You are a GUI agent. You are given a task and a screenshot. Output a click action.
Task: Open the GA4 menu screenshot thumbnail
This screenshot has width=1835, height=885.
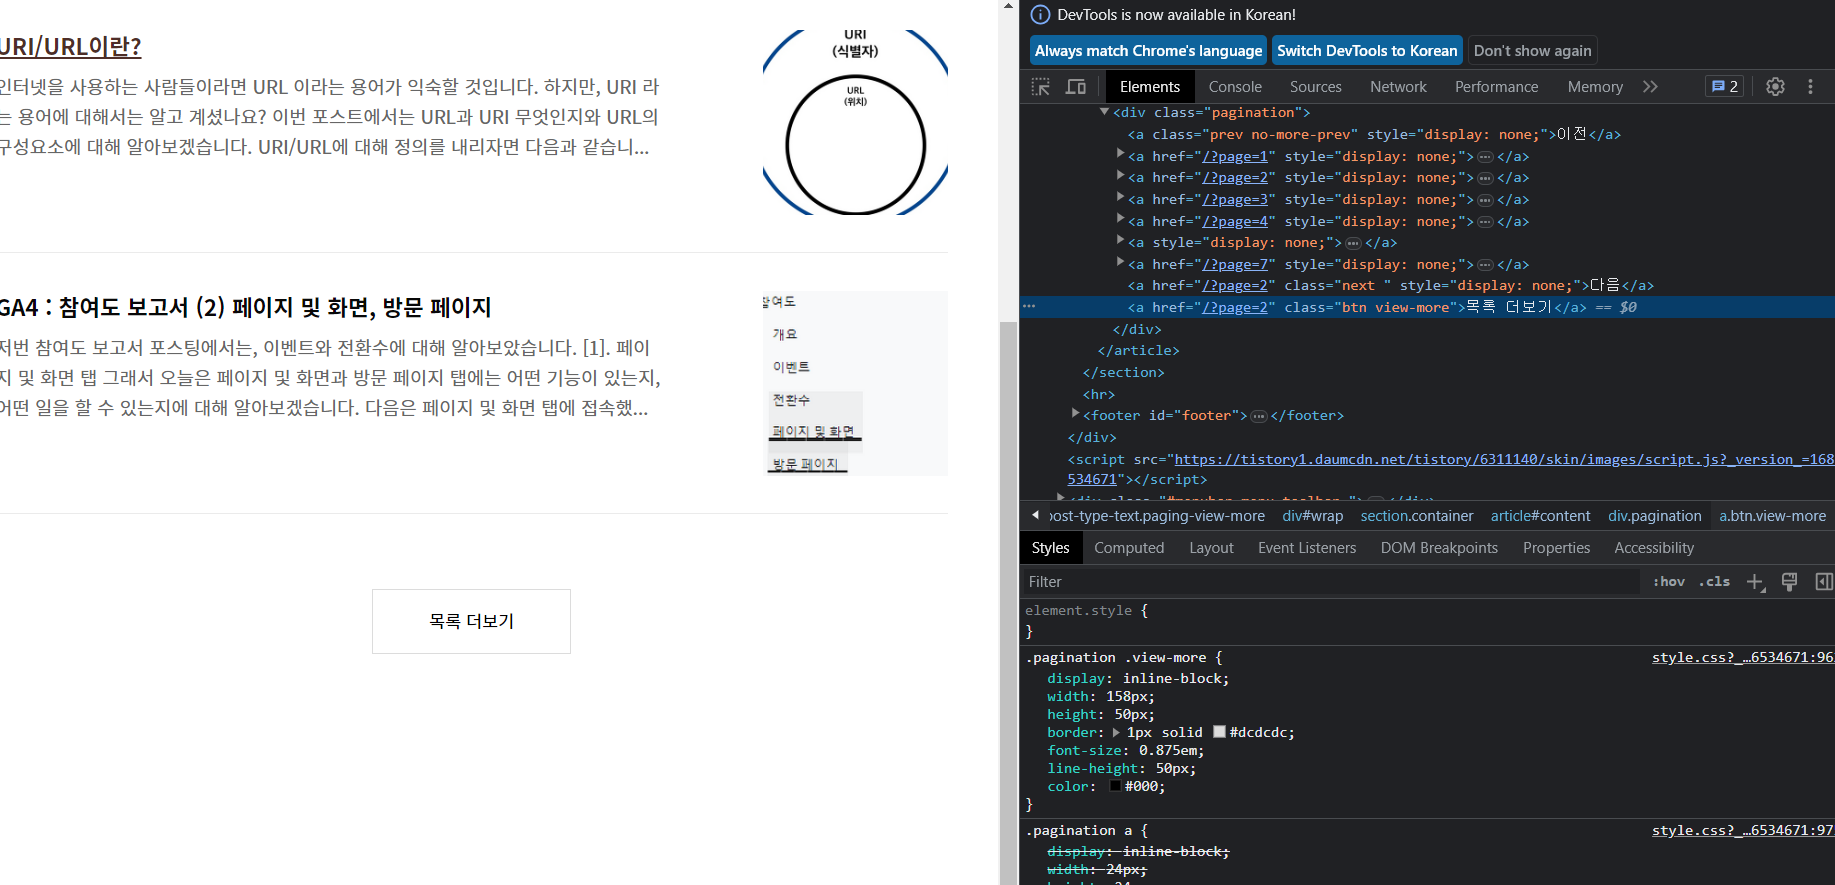[855, 383]
